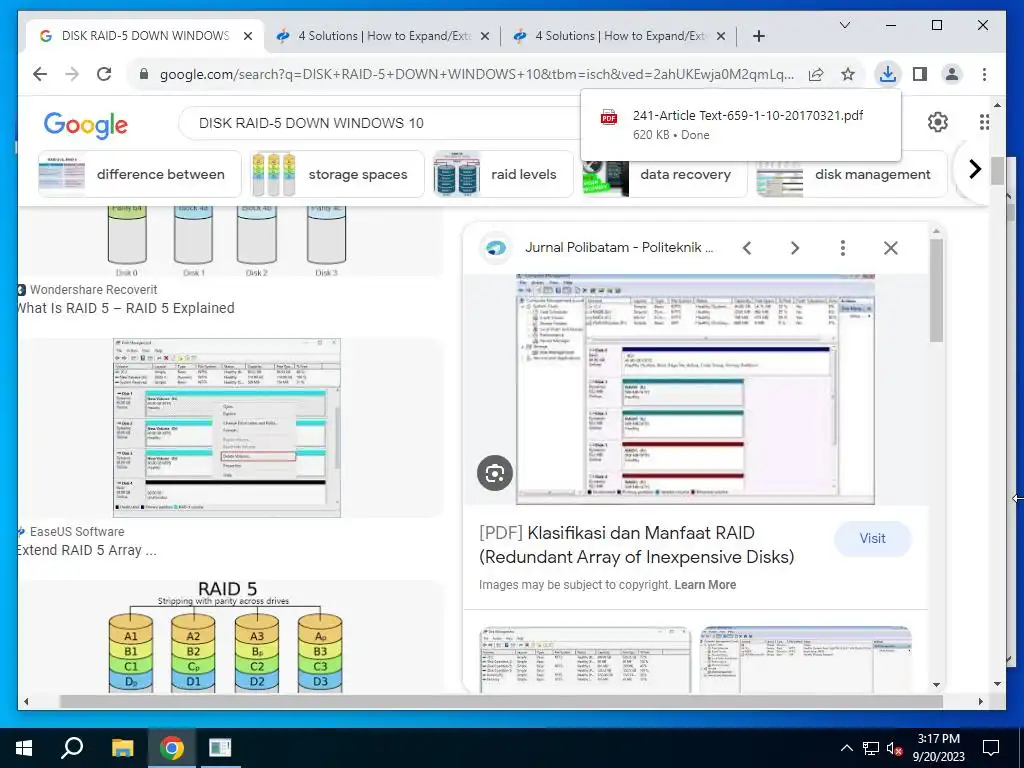Open the Server Manager taskbar app
1024x768 pixels.
tap(220, 748)
